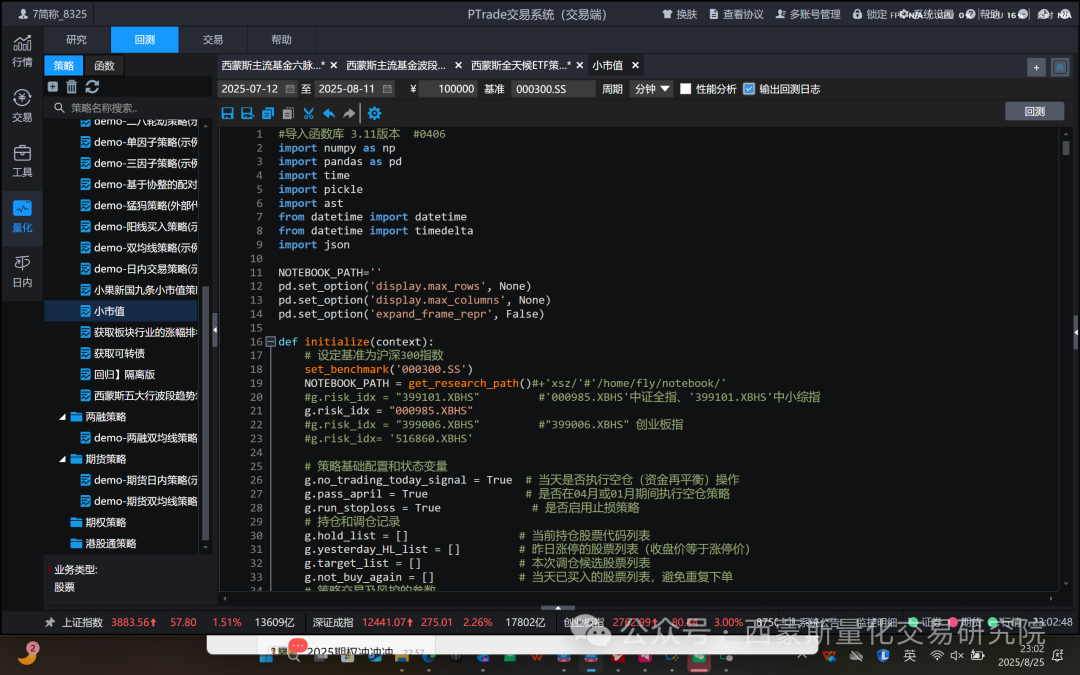Open the 周期 分钟 dropdown
Screen dimensions: 1080x675
point(651,89)
